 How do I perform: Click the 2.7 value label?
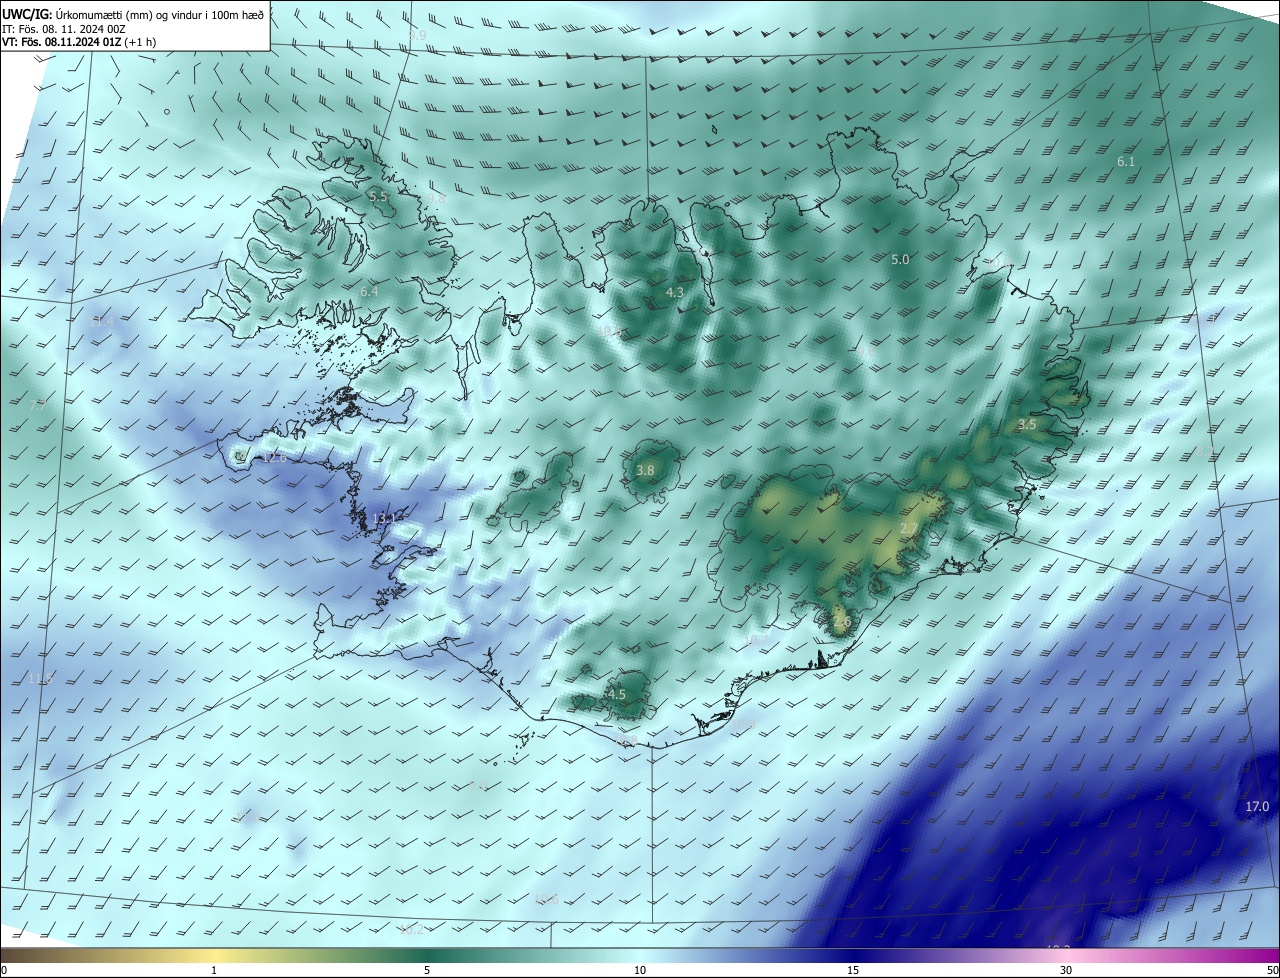[x=909, y=529]
